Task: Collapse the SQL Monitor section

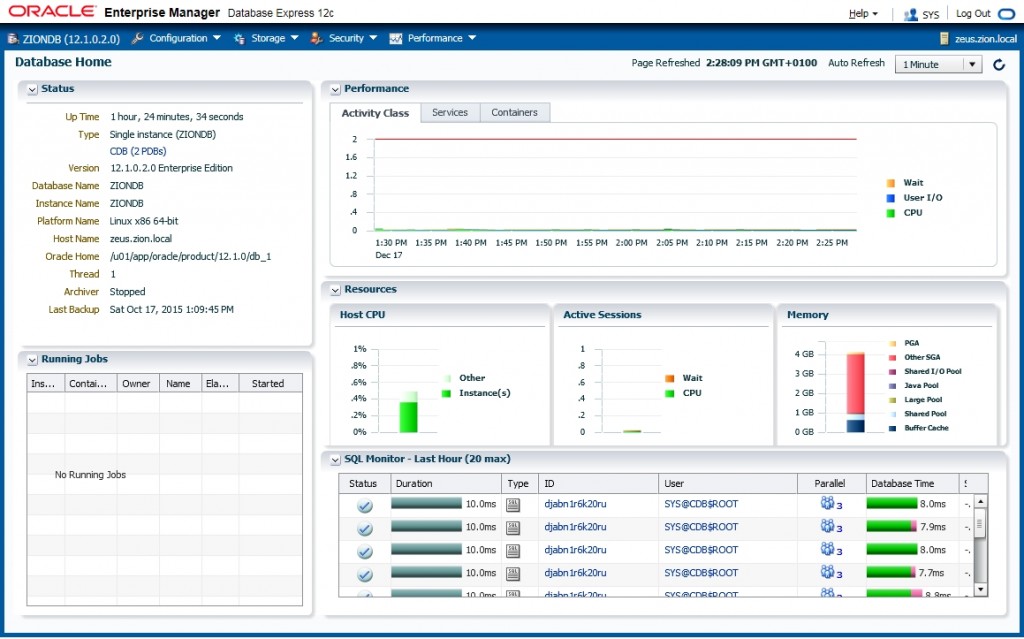Action: coord(333,458)
